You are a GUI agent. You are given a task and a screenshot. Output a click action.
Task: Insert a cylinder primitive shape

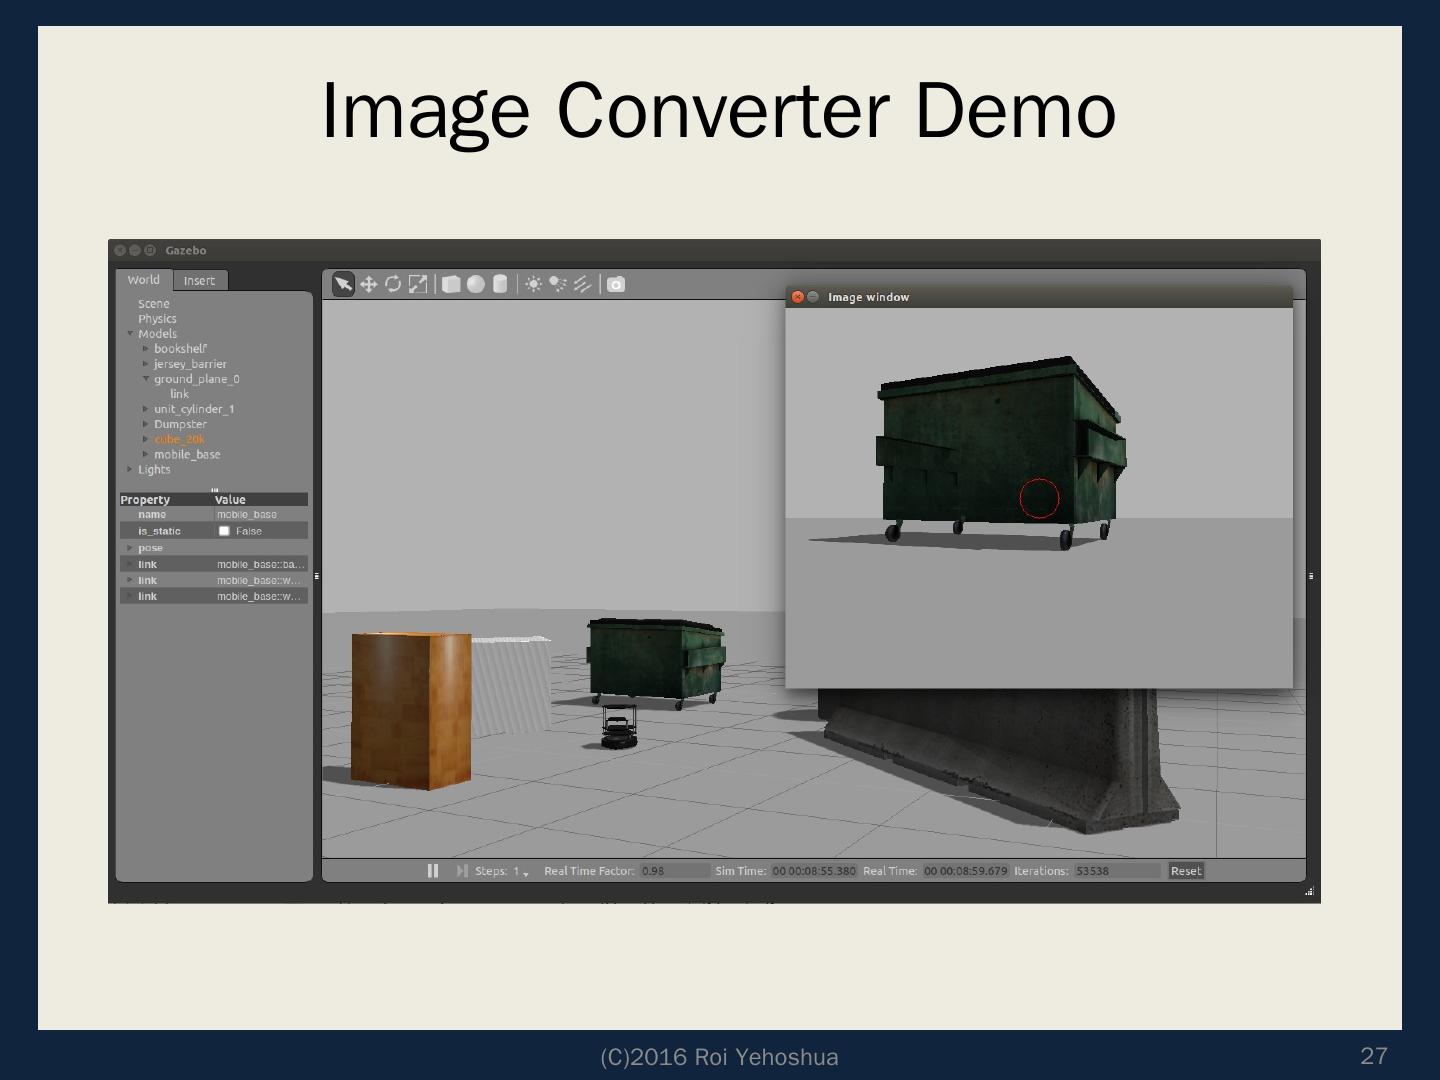click(500, 284)
